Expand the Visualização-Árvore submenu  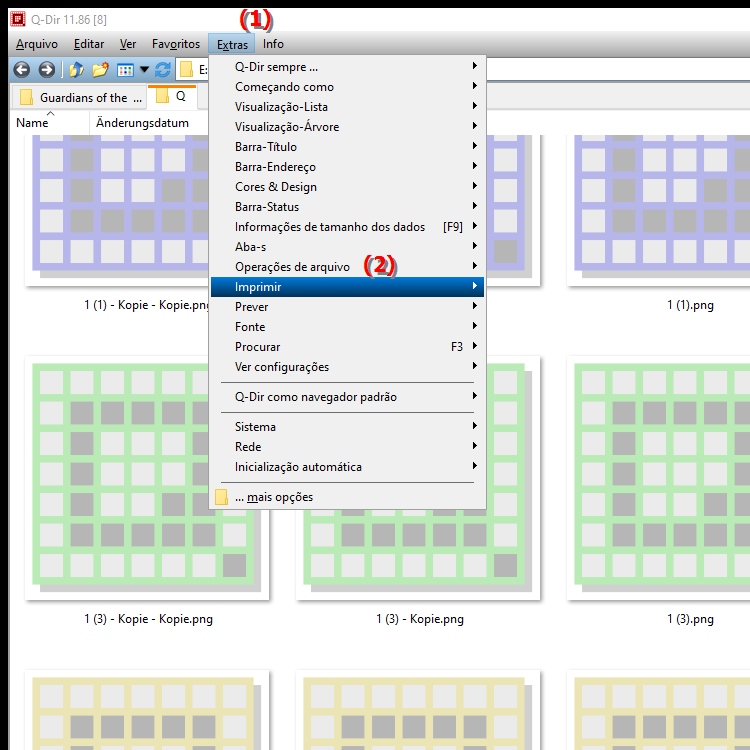pyautogui.click(x=347, y=127)
